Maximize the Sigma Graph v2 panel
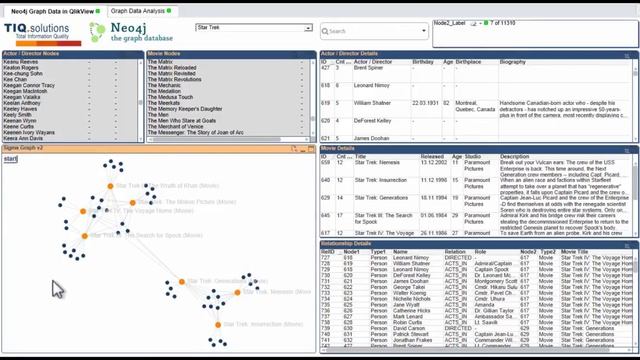Image resolution: width=640 pixels, height=360 pixels. [311, 149]
